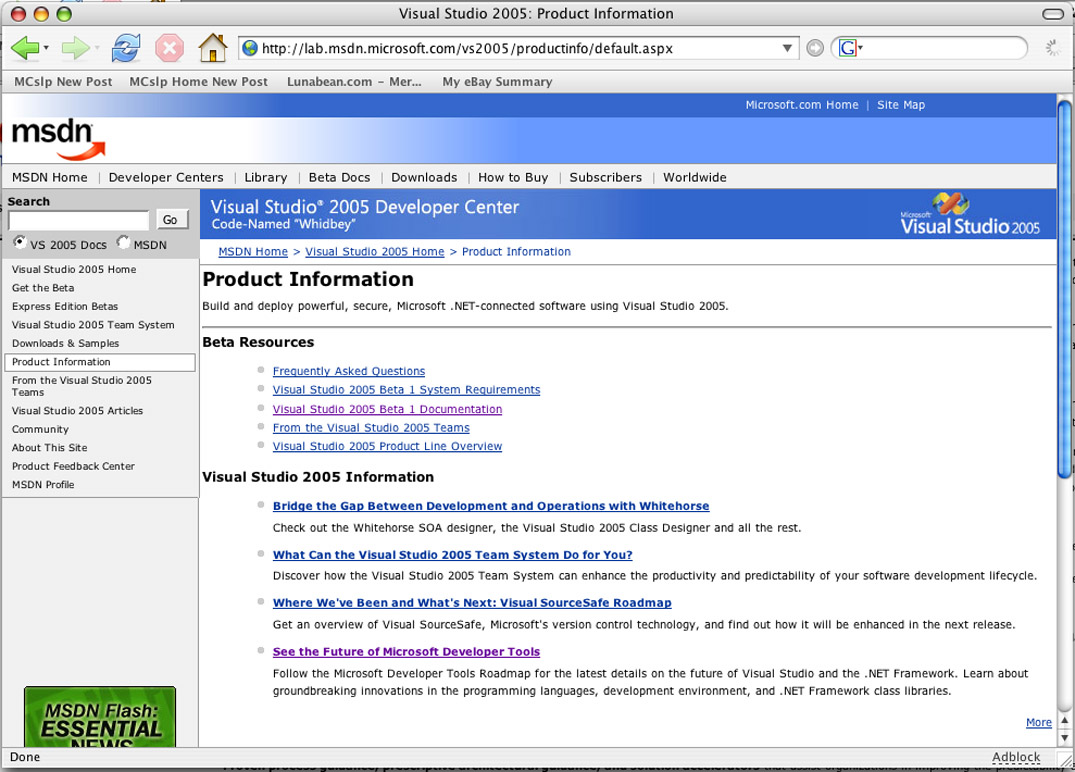The image size is (1075, 772).
Task: Click the msdn logo
Action: (58, 139)
